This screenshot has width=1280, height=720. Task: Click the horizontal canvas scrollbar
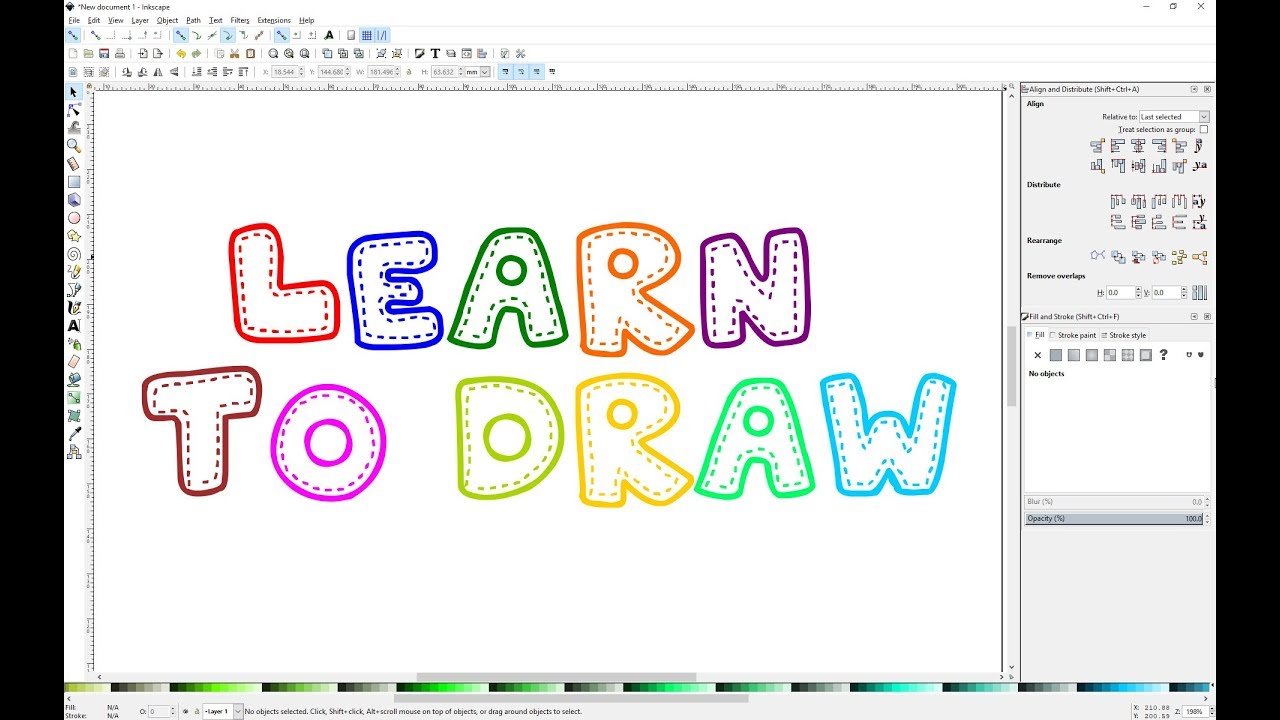(x=556, y=677)
